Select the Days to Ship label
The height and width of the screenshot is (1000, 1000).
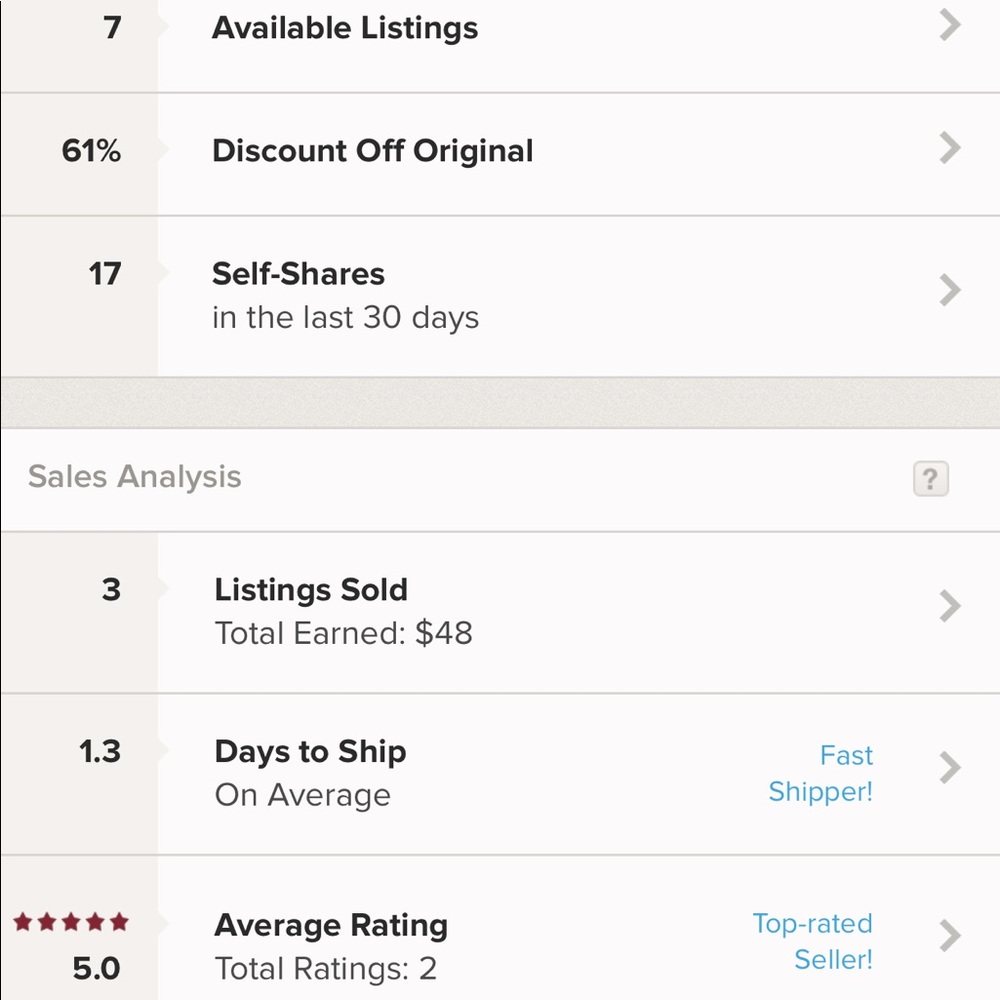coord(310,752)
